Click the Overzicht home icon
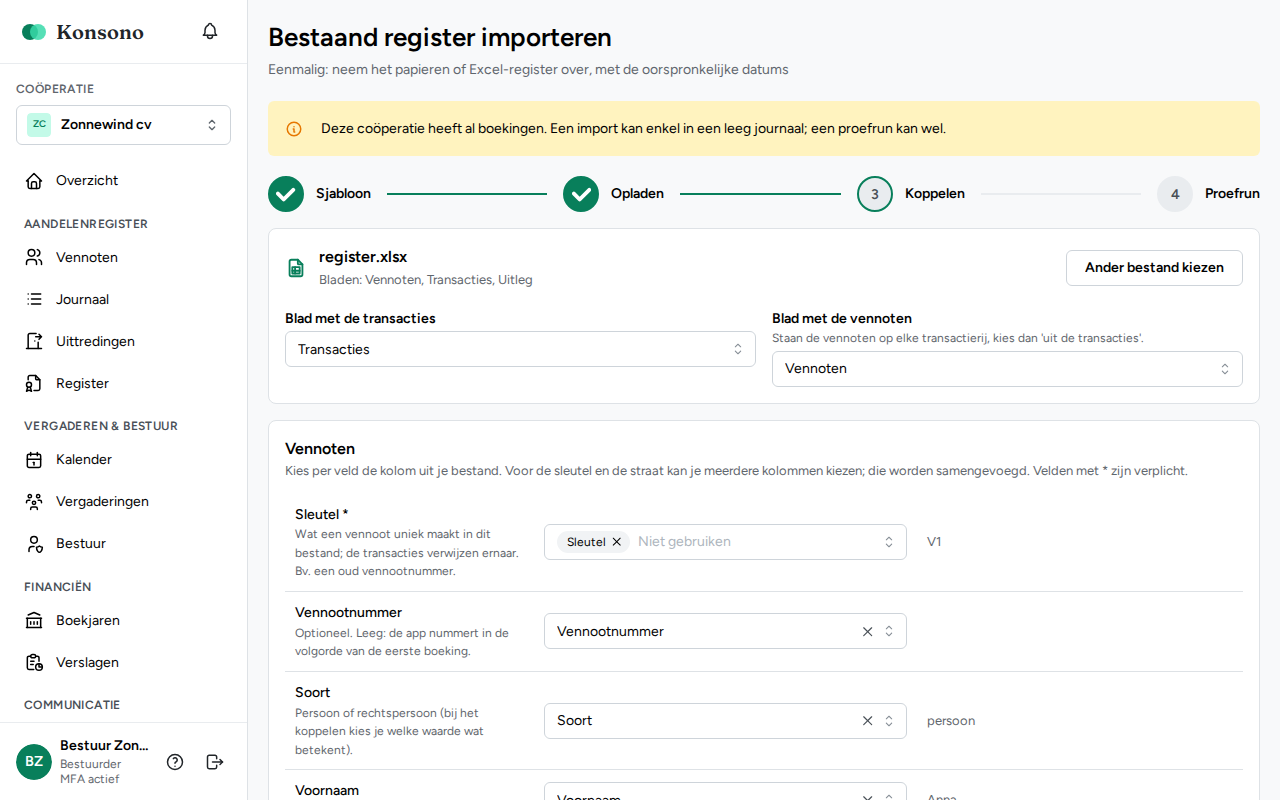The width and height of the screenshot is (1280, 800). (34, 181)
